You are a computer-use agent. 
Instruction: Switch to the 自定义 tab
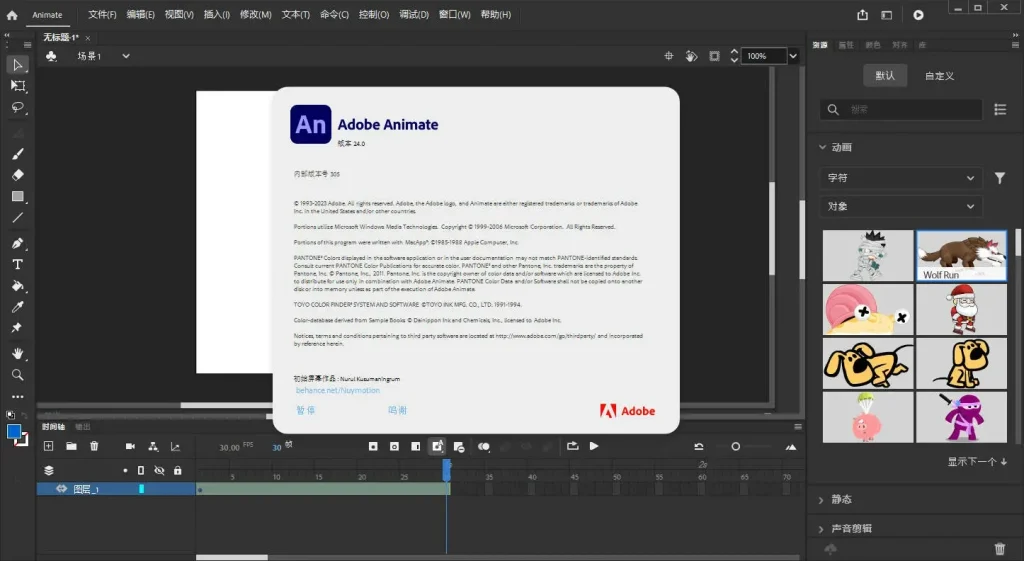pyautogui.click(x=939, y=76)
